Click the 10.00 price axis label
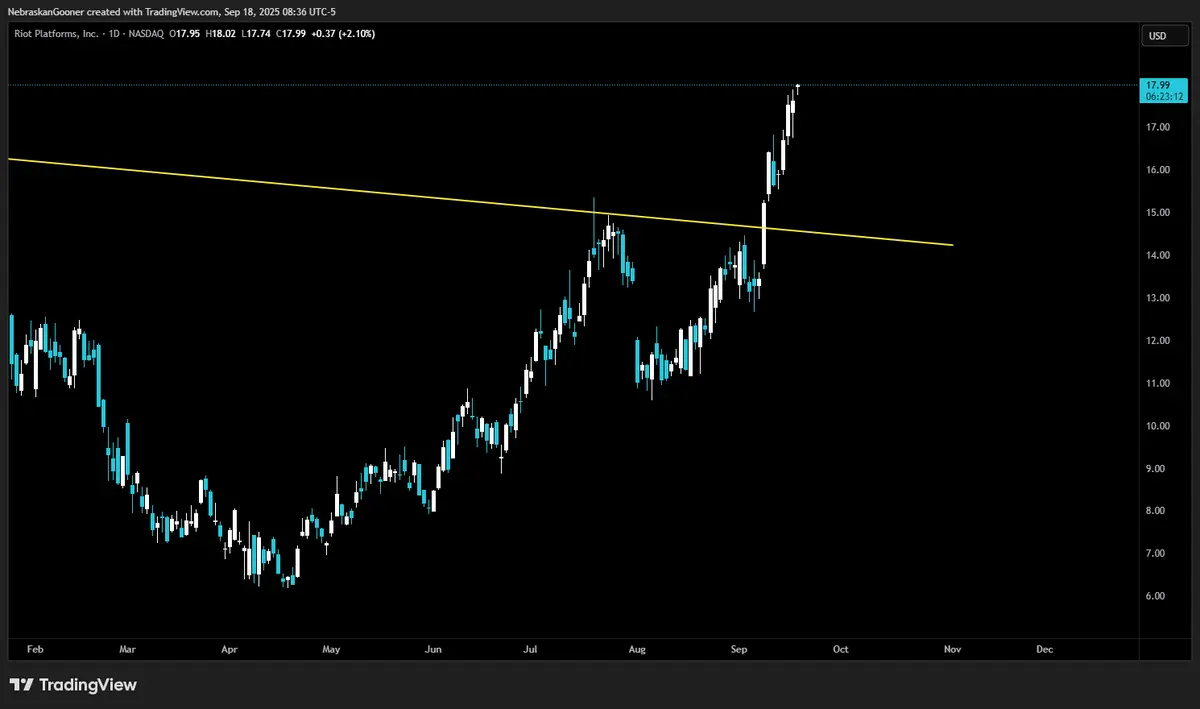Image resolution: width=1200 pixels, height=709 pixels. coord(1158,426)
